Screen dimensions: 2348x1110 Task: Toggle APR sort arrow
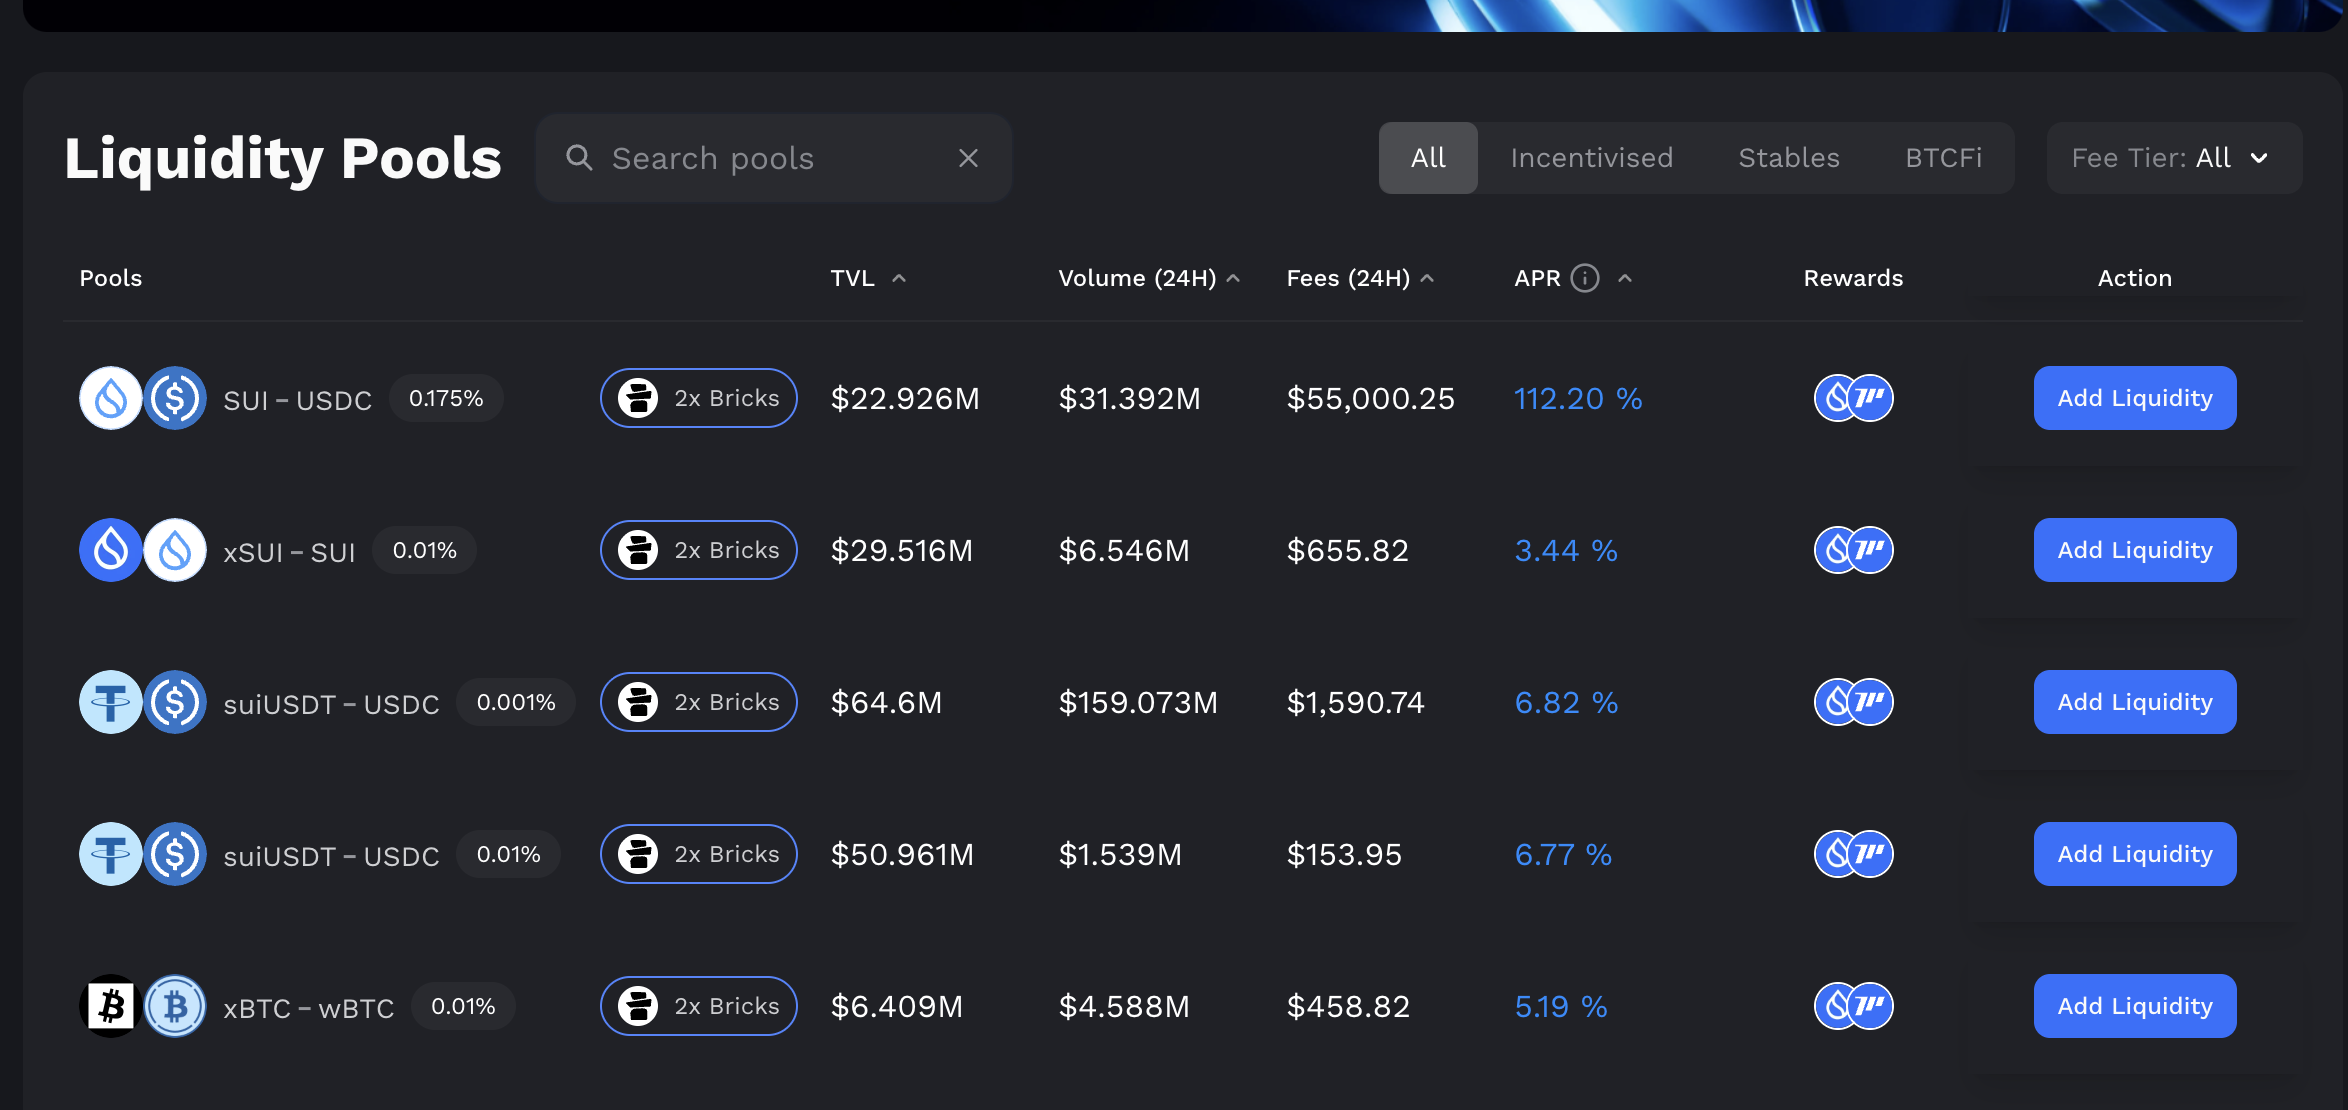(x=1625, y=278)
